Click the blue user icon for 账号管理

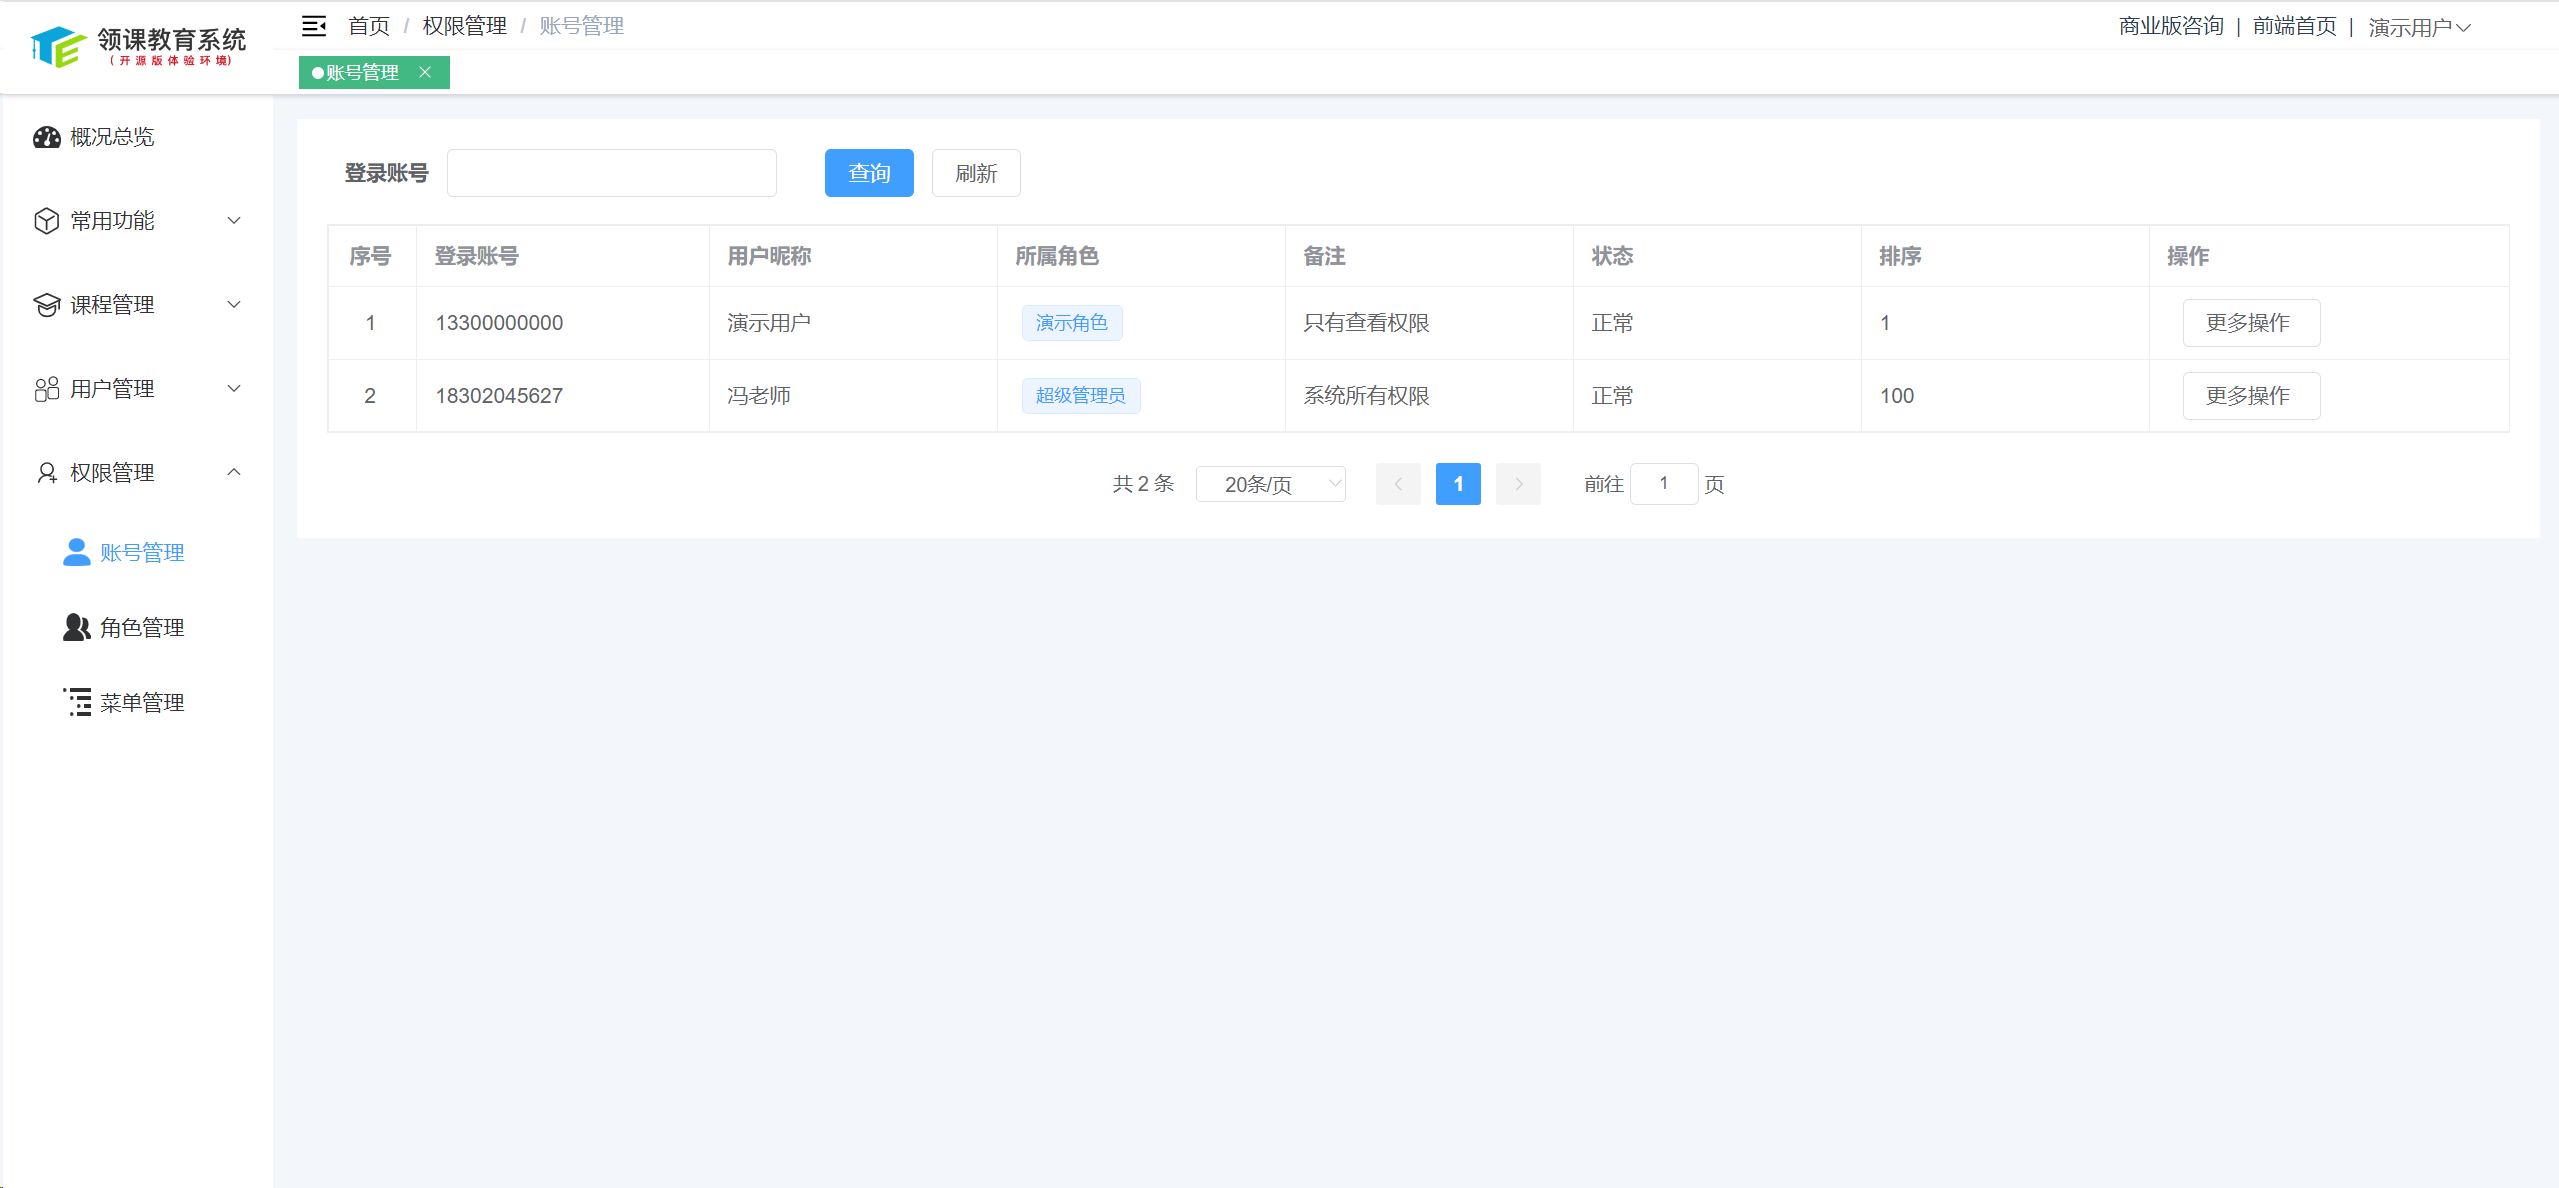(x=76, y=552)
